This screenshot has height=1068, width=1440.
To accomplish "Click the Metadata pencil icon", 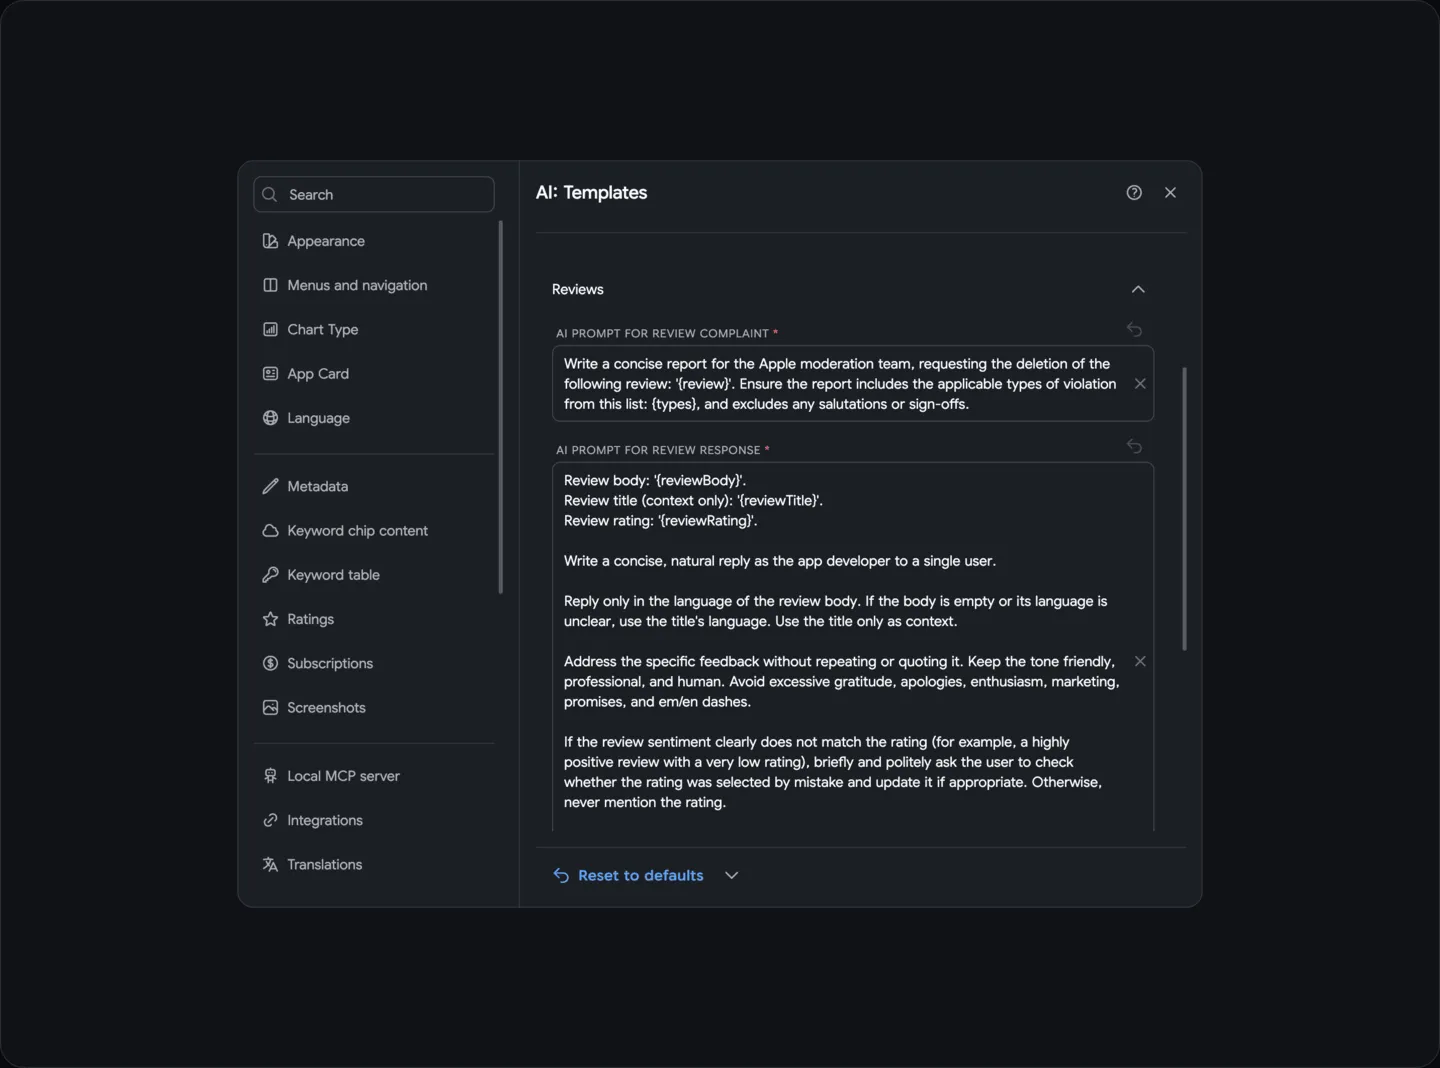I will (x=270, y=486).
